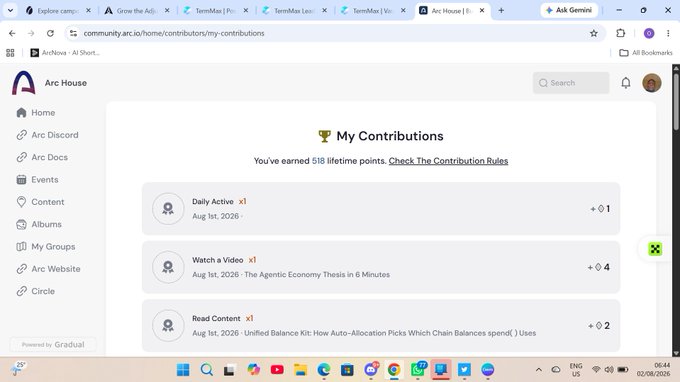Open the Arc House logo
The height and width of the screenshot is (382, 680).
tap(23, 83)
